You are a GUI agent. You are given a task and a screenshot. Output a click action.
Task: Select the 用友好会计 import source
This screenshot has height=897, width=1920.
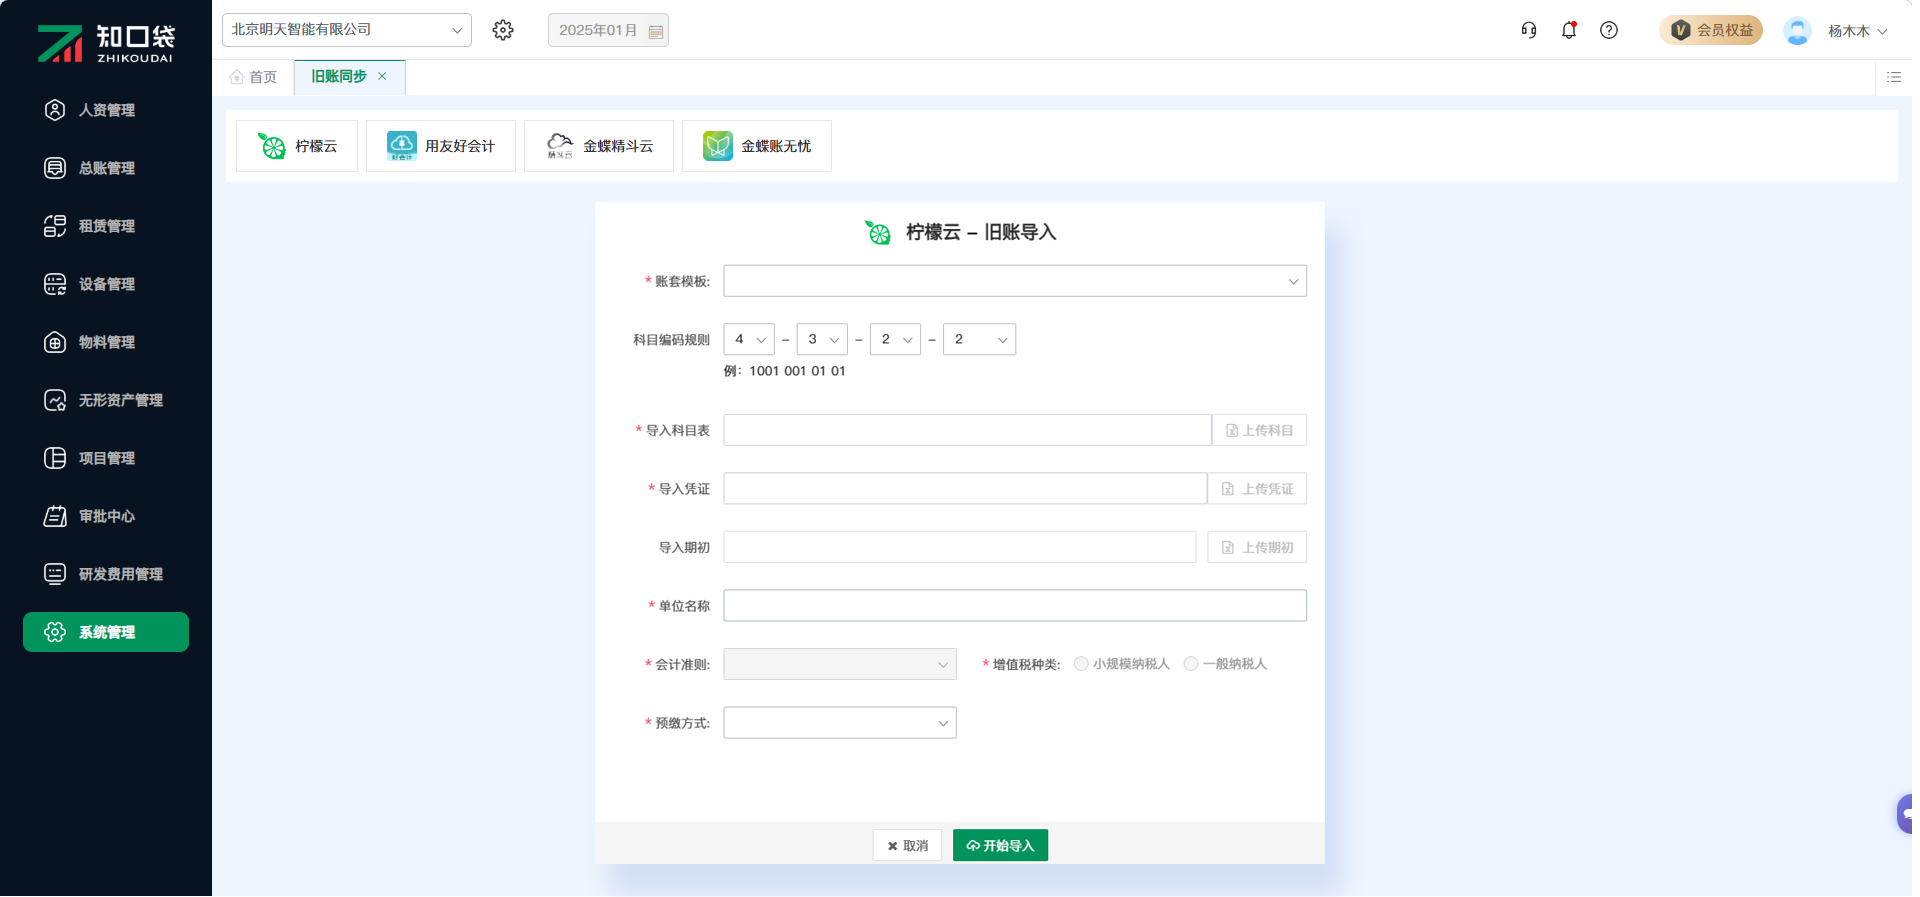click(x=441, y=146)
